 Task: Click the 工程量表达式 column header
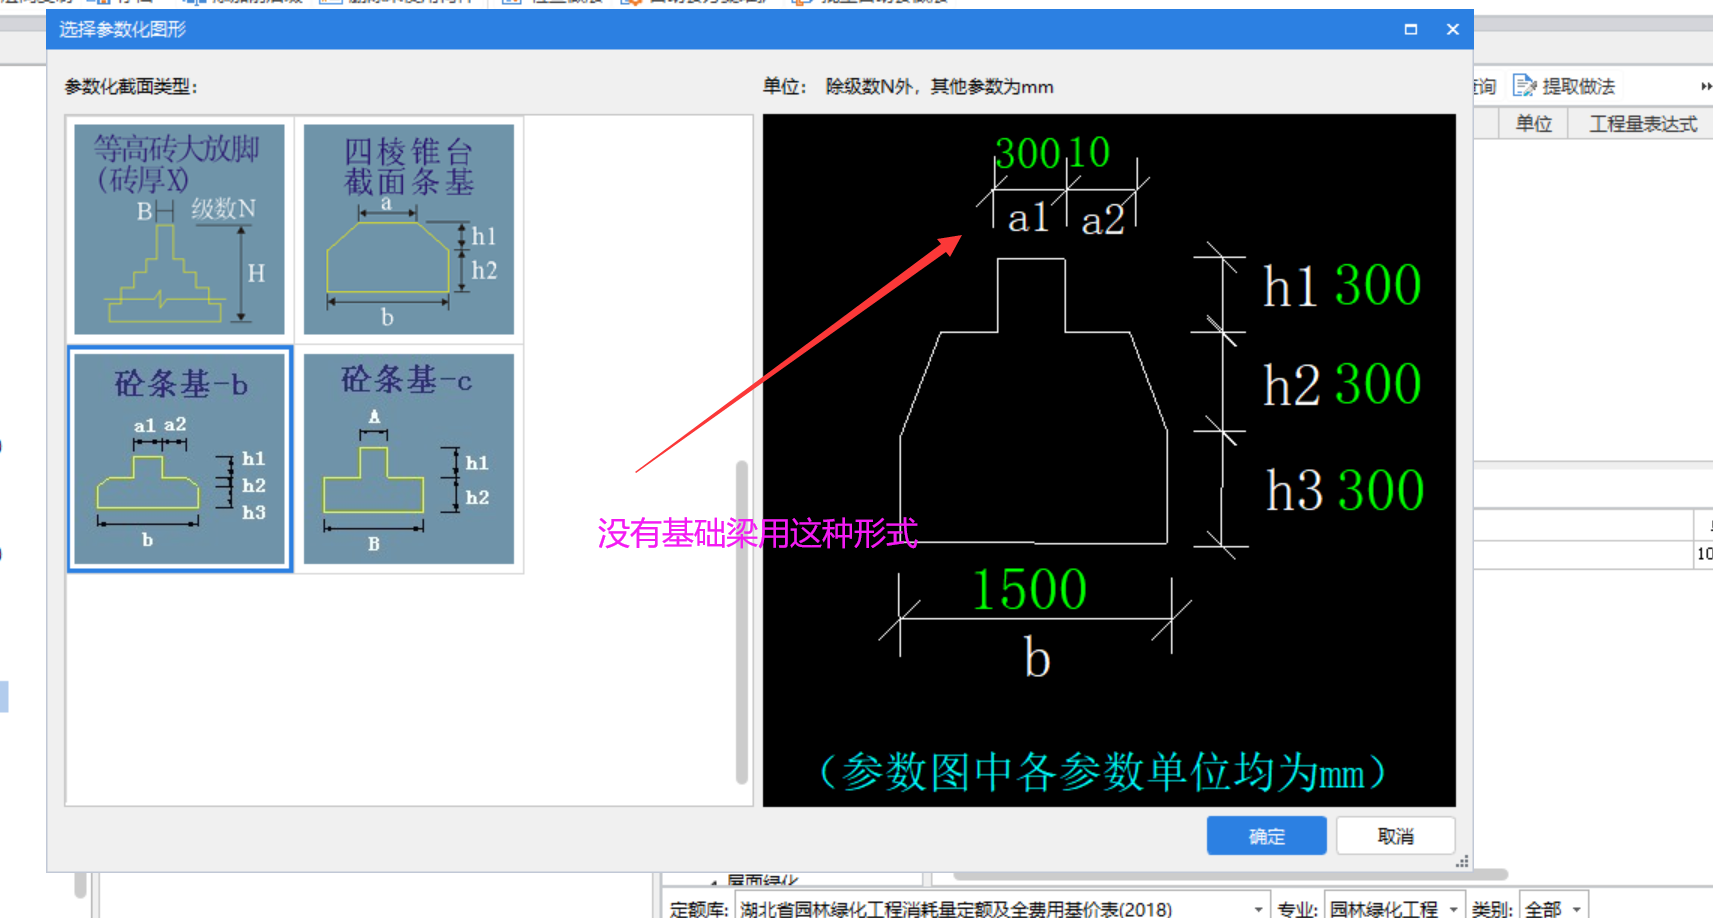coord(1643,124)
